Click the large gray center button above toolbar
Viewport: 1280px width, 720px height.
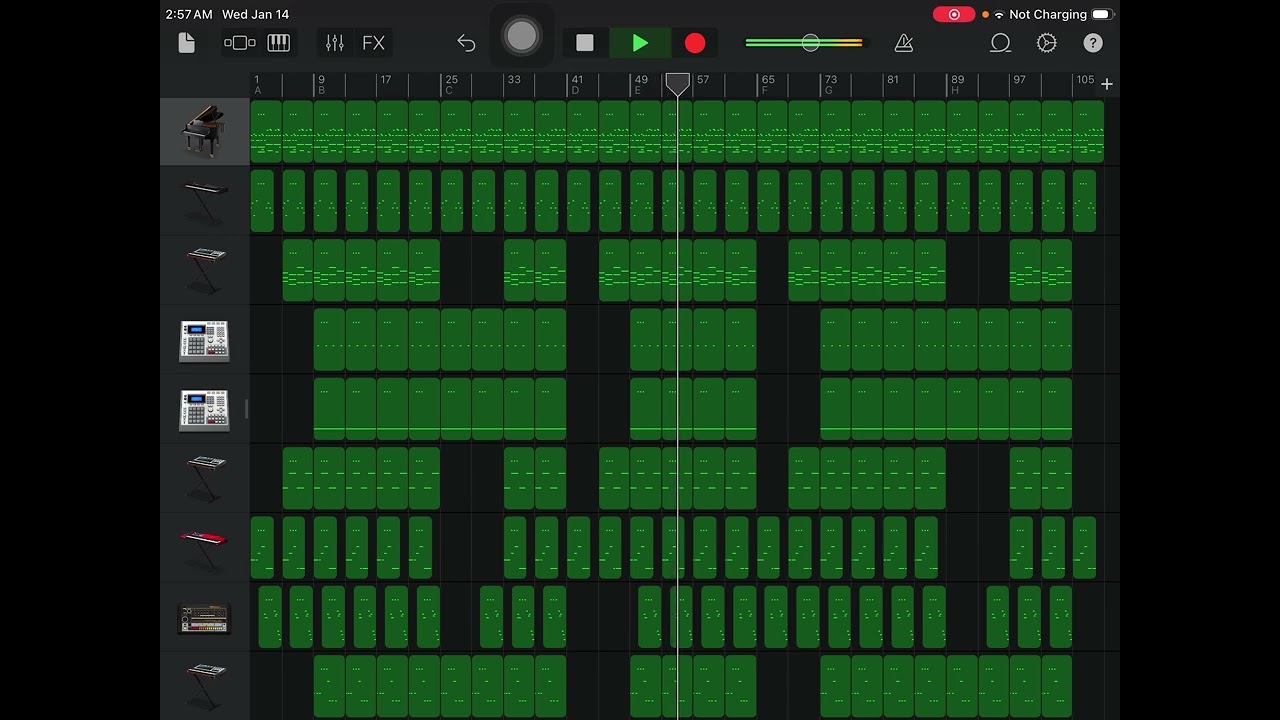click(x=521, y=37)
